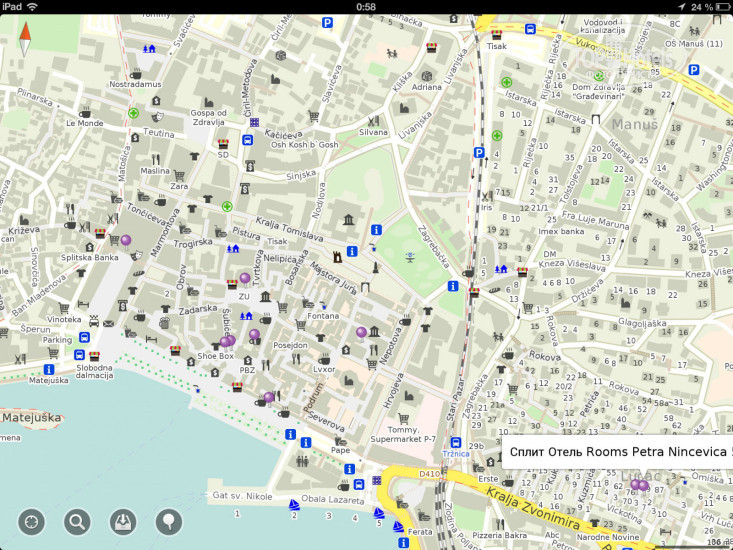This screenshot has width=733, height=550.
Task: Tap the Tržnica bus stop icon
Action: [x=455, y=442]
